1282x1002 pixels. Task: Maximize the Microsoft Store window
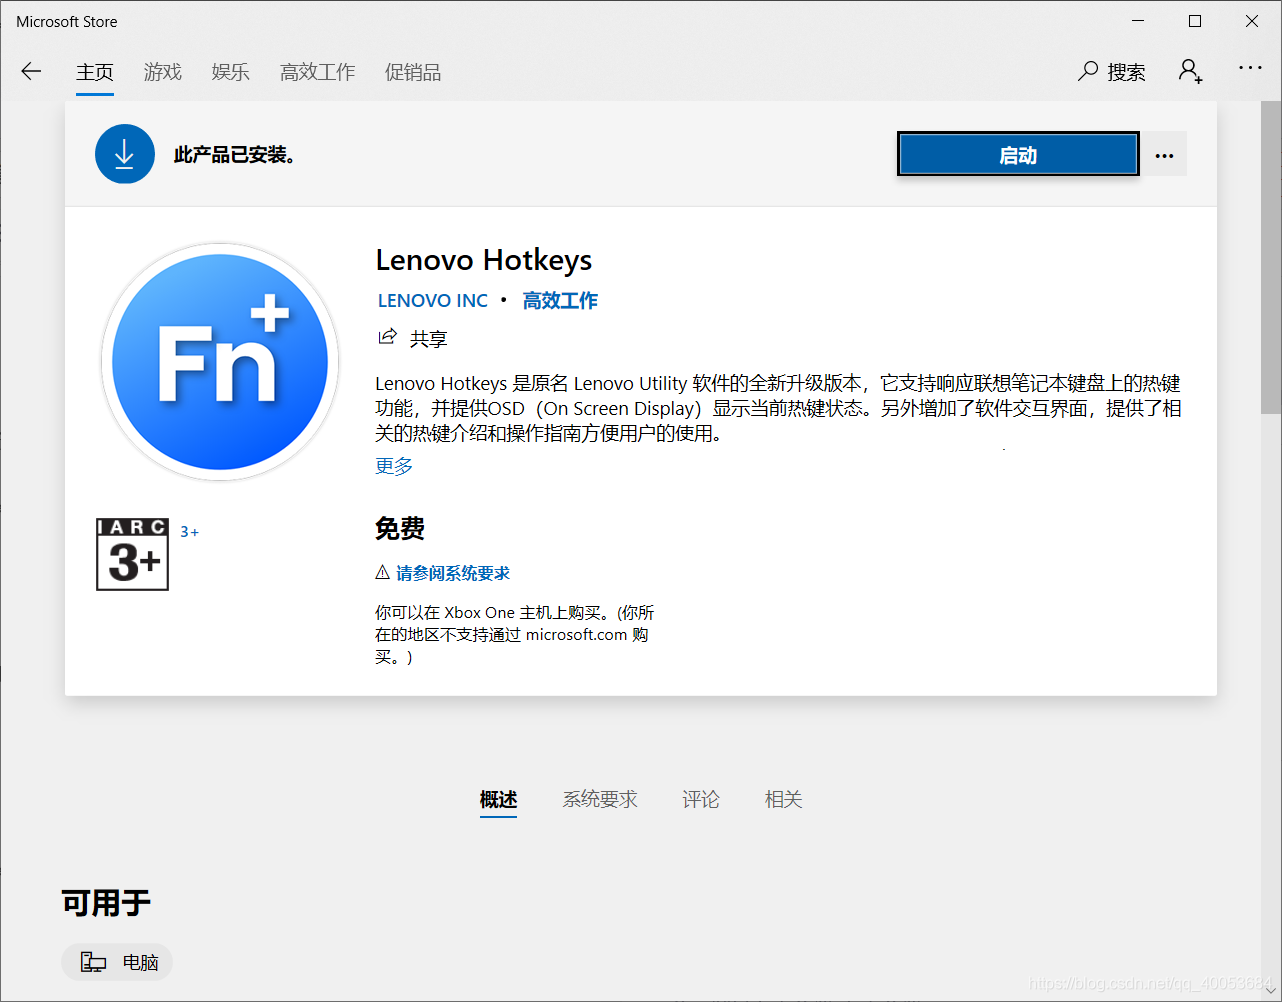point(1195,21)
